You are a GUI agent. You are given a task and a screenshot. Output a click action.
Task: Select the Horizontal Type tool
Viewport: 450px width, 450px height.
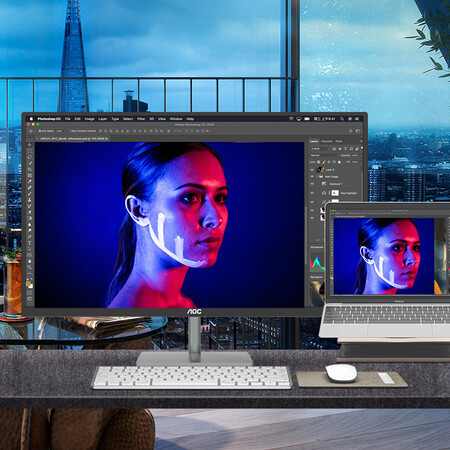coord(30,243)
